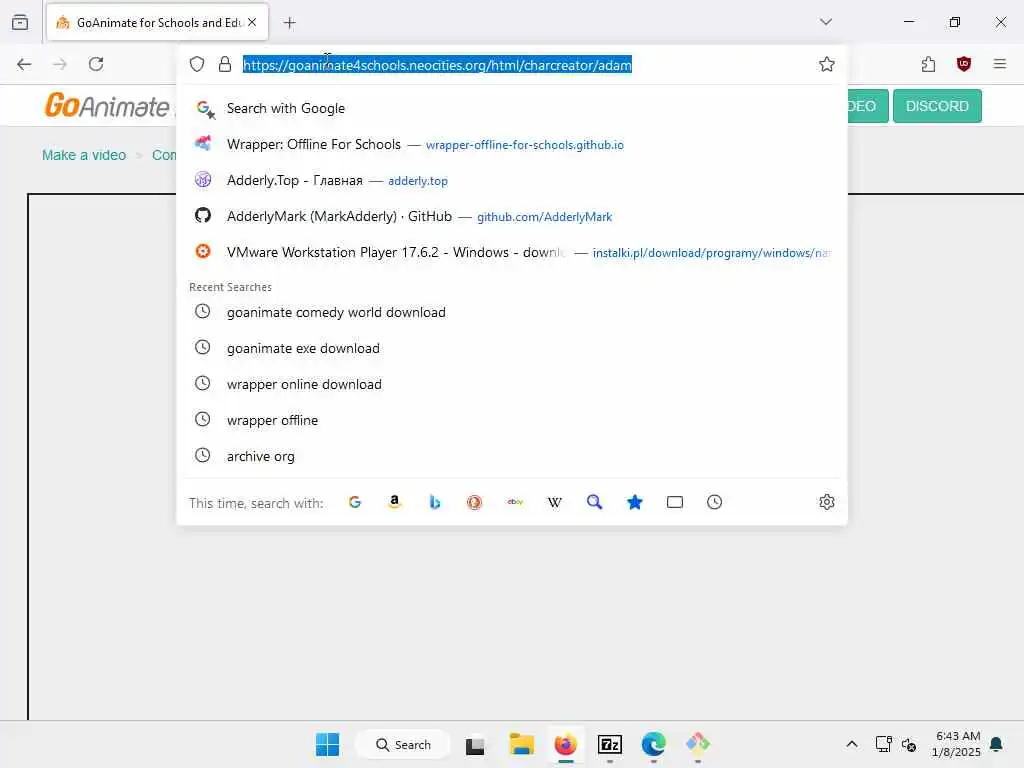1024x768 pixels.
Task: Open Microsoft Edge from taskbar
Action: tap(654, 744)
